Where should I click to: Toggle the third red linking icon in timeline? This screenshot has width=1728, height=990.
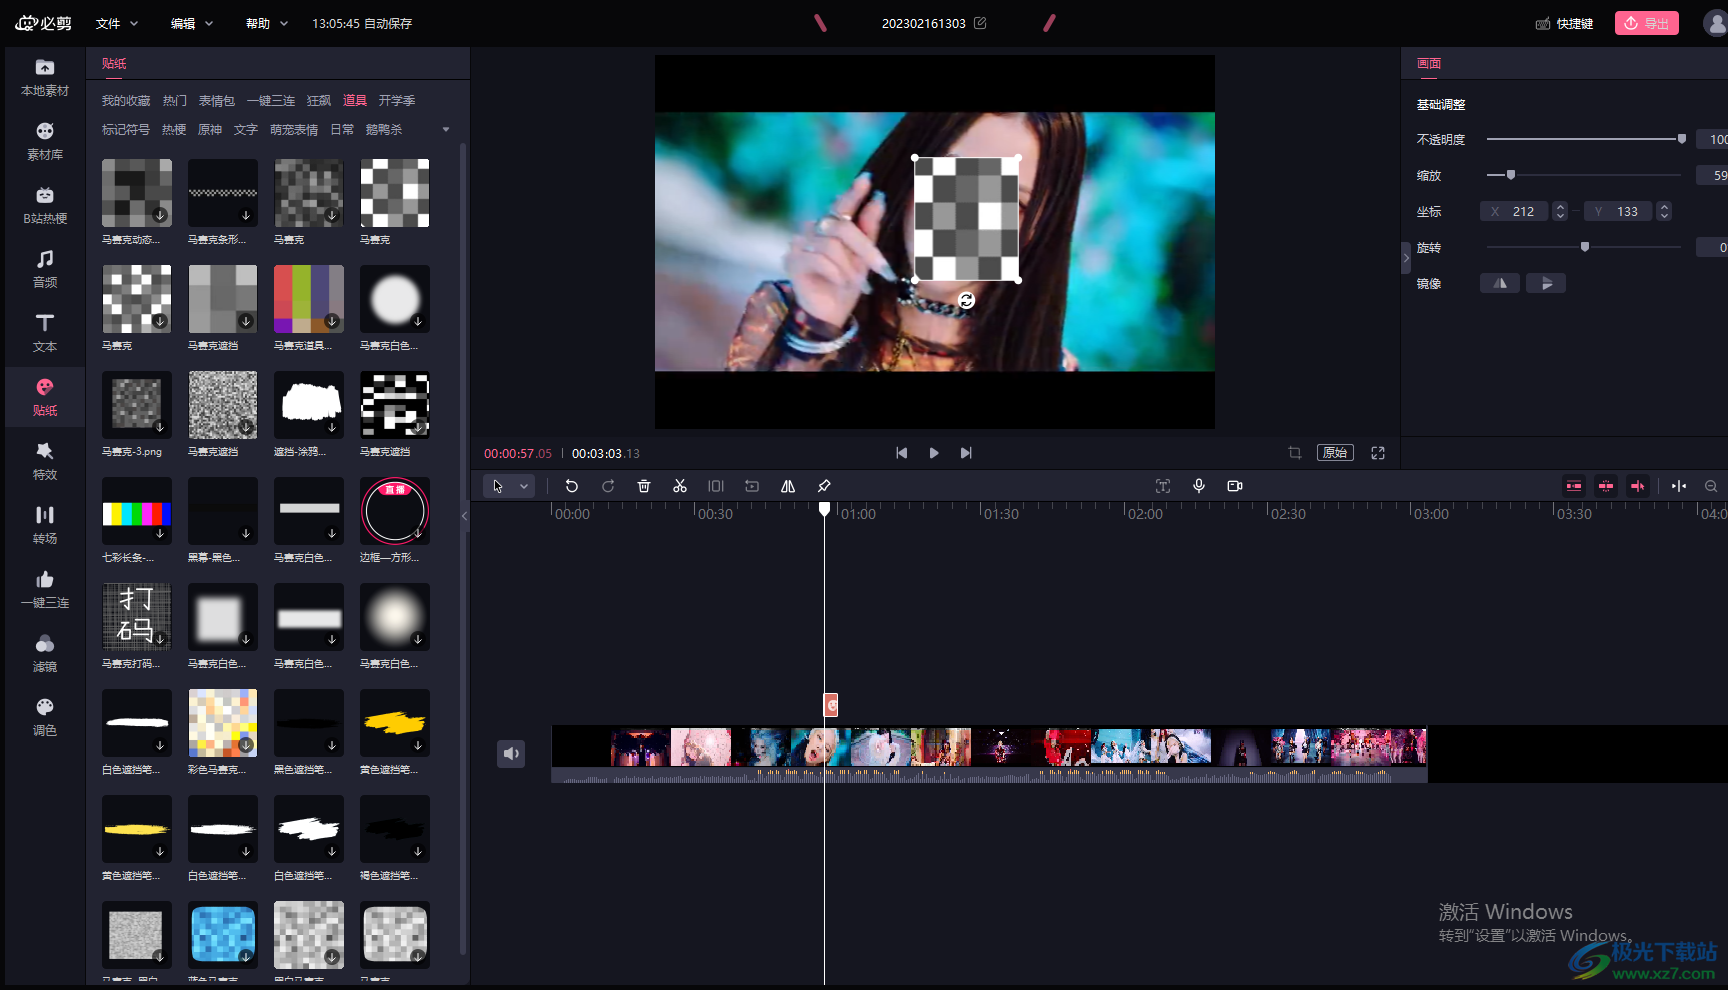1638,486
